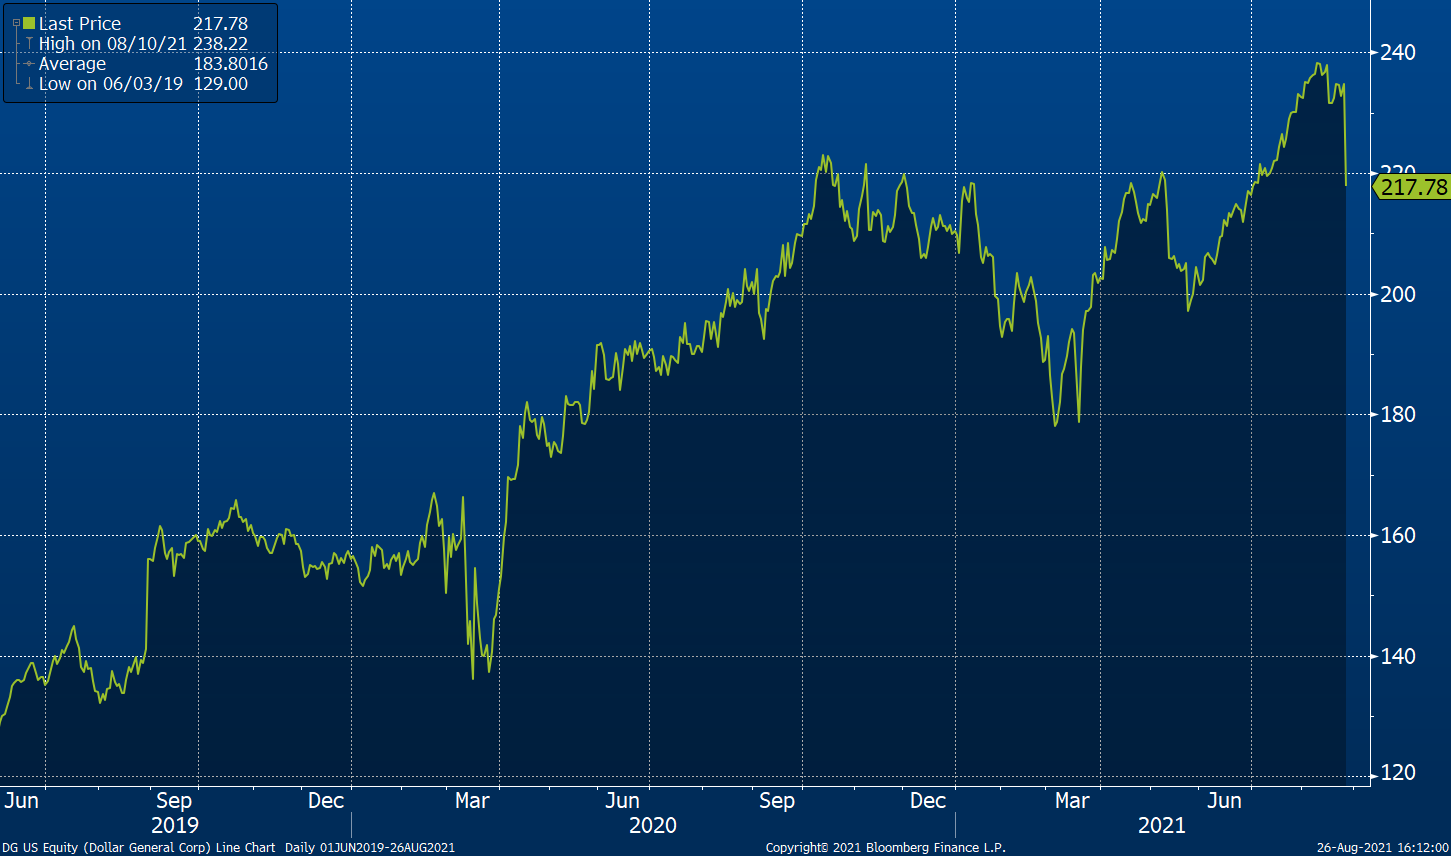1451x856 pixels.
Task: Select the 238.22 high value in legend
Action: [x=220, y=43]
